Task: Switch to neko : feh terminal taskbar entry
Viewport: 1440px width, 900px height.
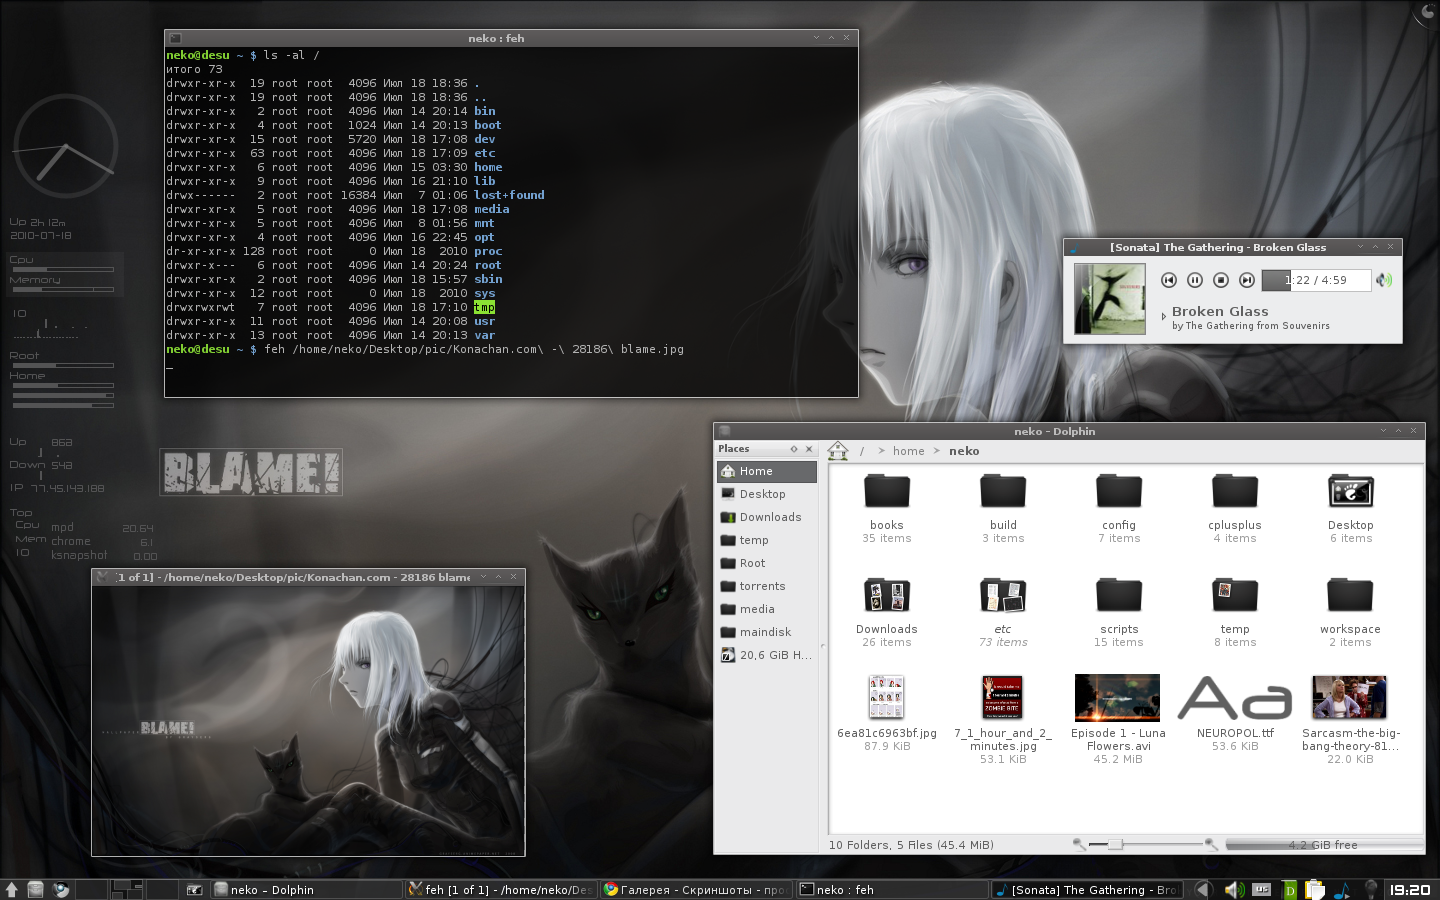Action: point(891,889)
